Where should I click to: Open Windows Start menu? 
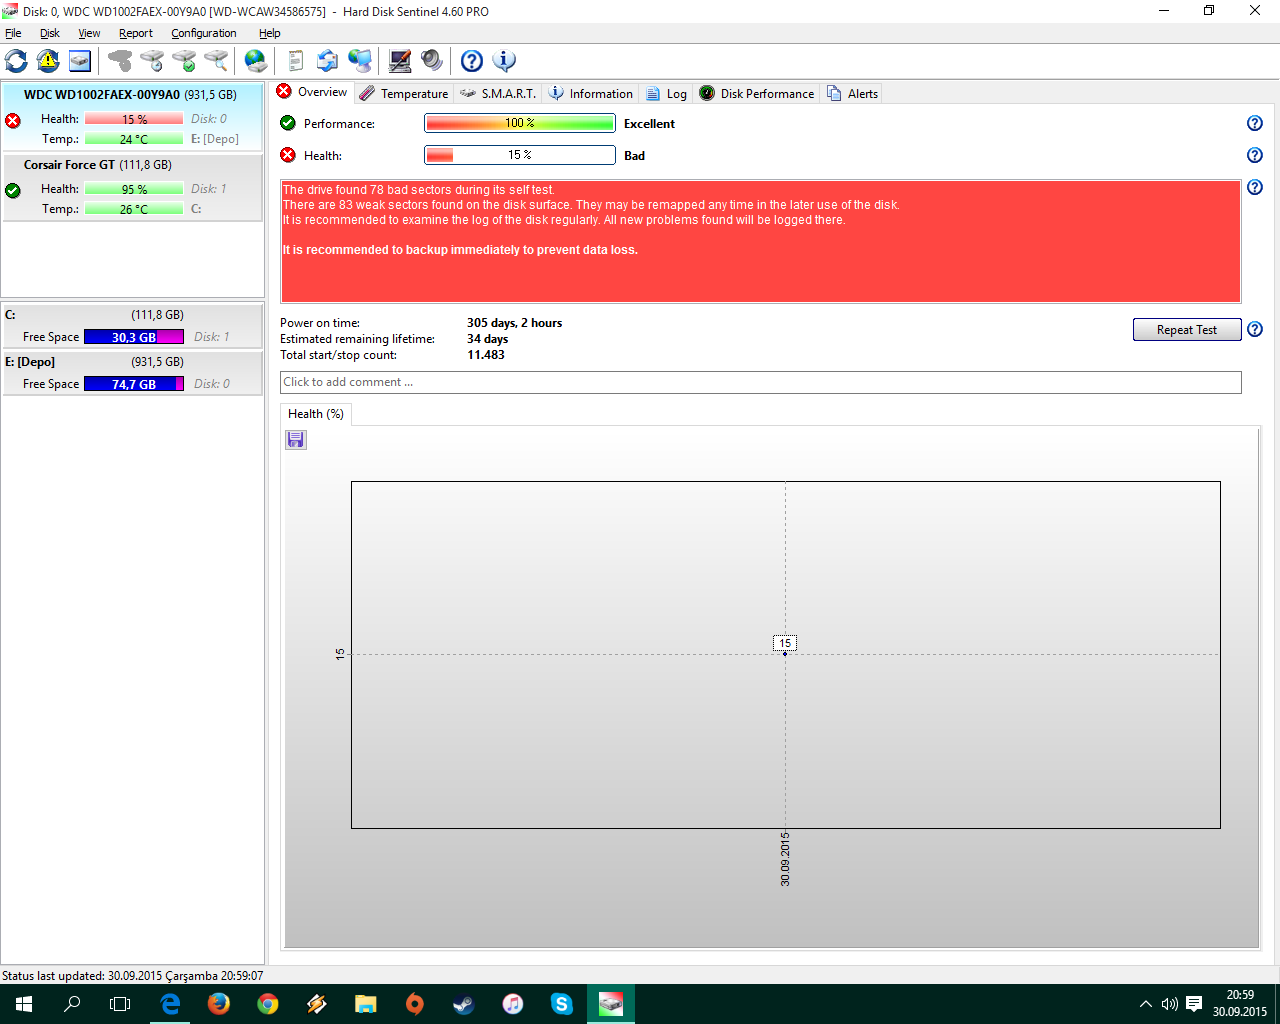tap(24, 1004)
